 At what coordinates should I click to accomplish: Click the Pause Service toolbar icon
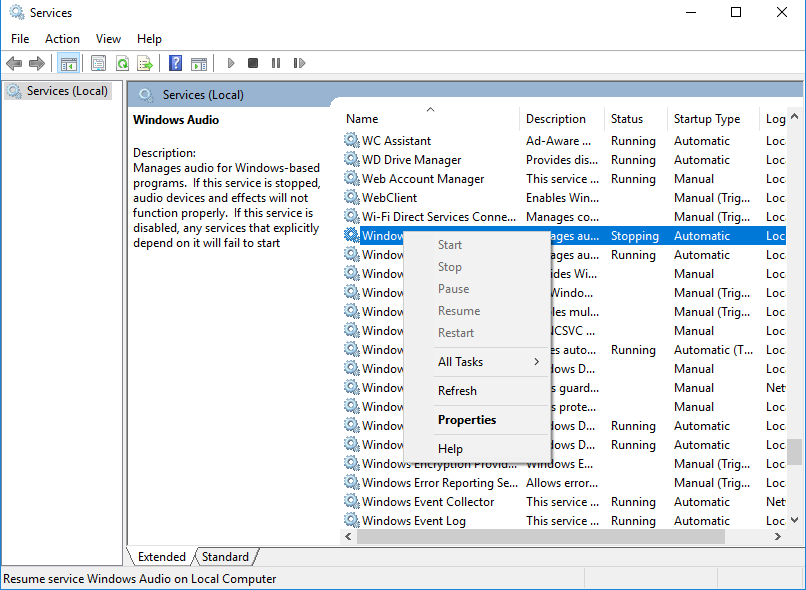(x=276, y=63)
